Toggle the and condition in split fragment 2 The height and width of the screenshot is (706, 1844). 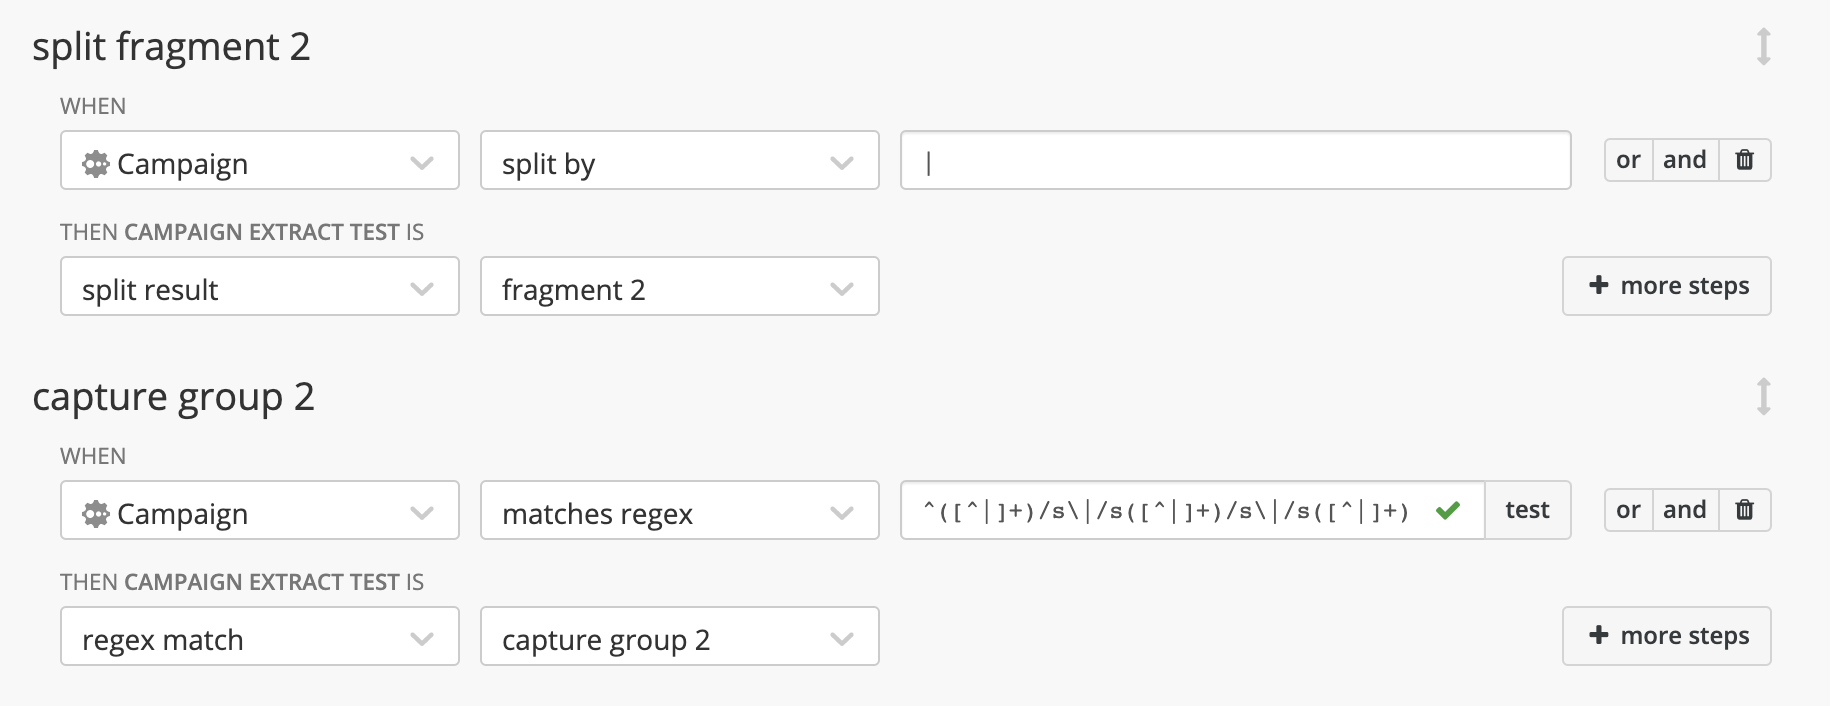click(x=1685, y=159)
